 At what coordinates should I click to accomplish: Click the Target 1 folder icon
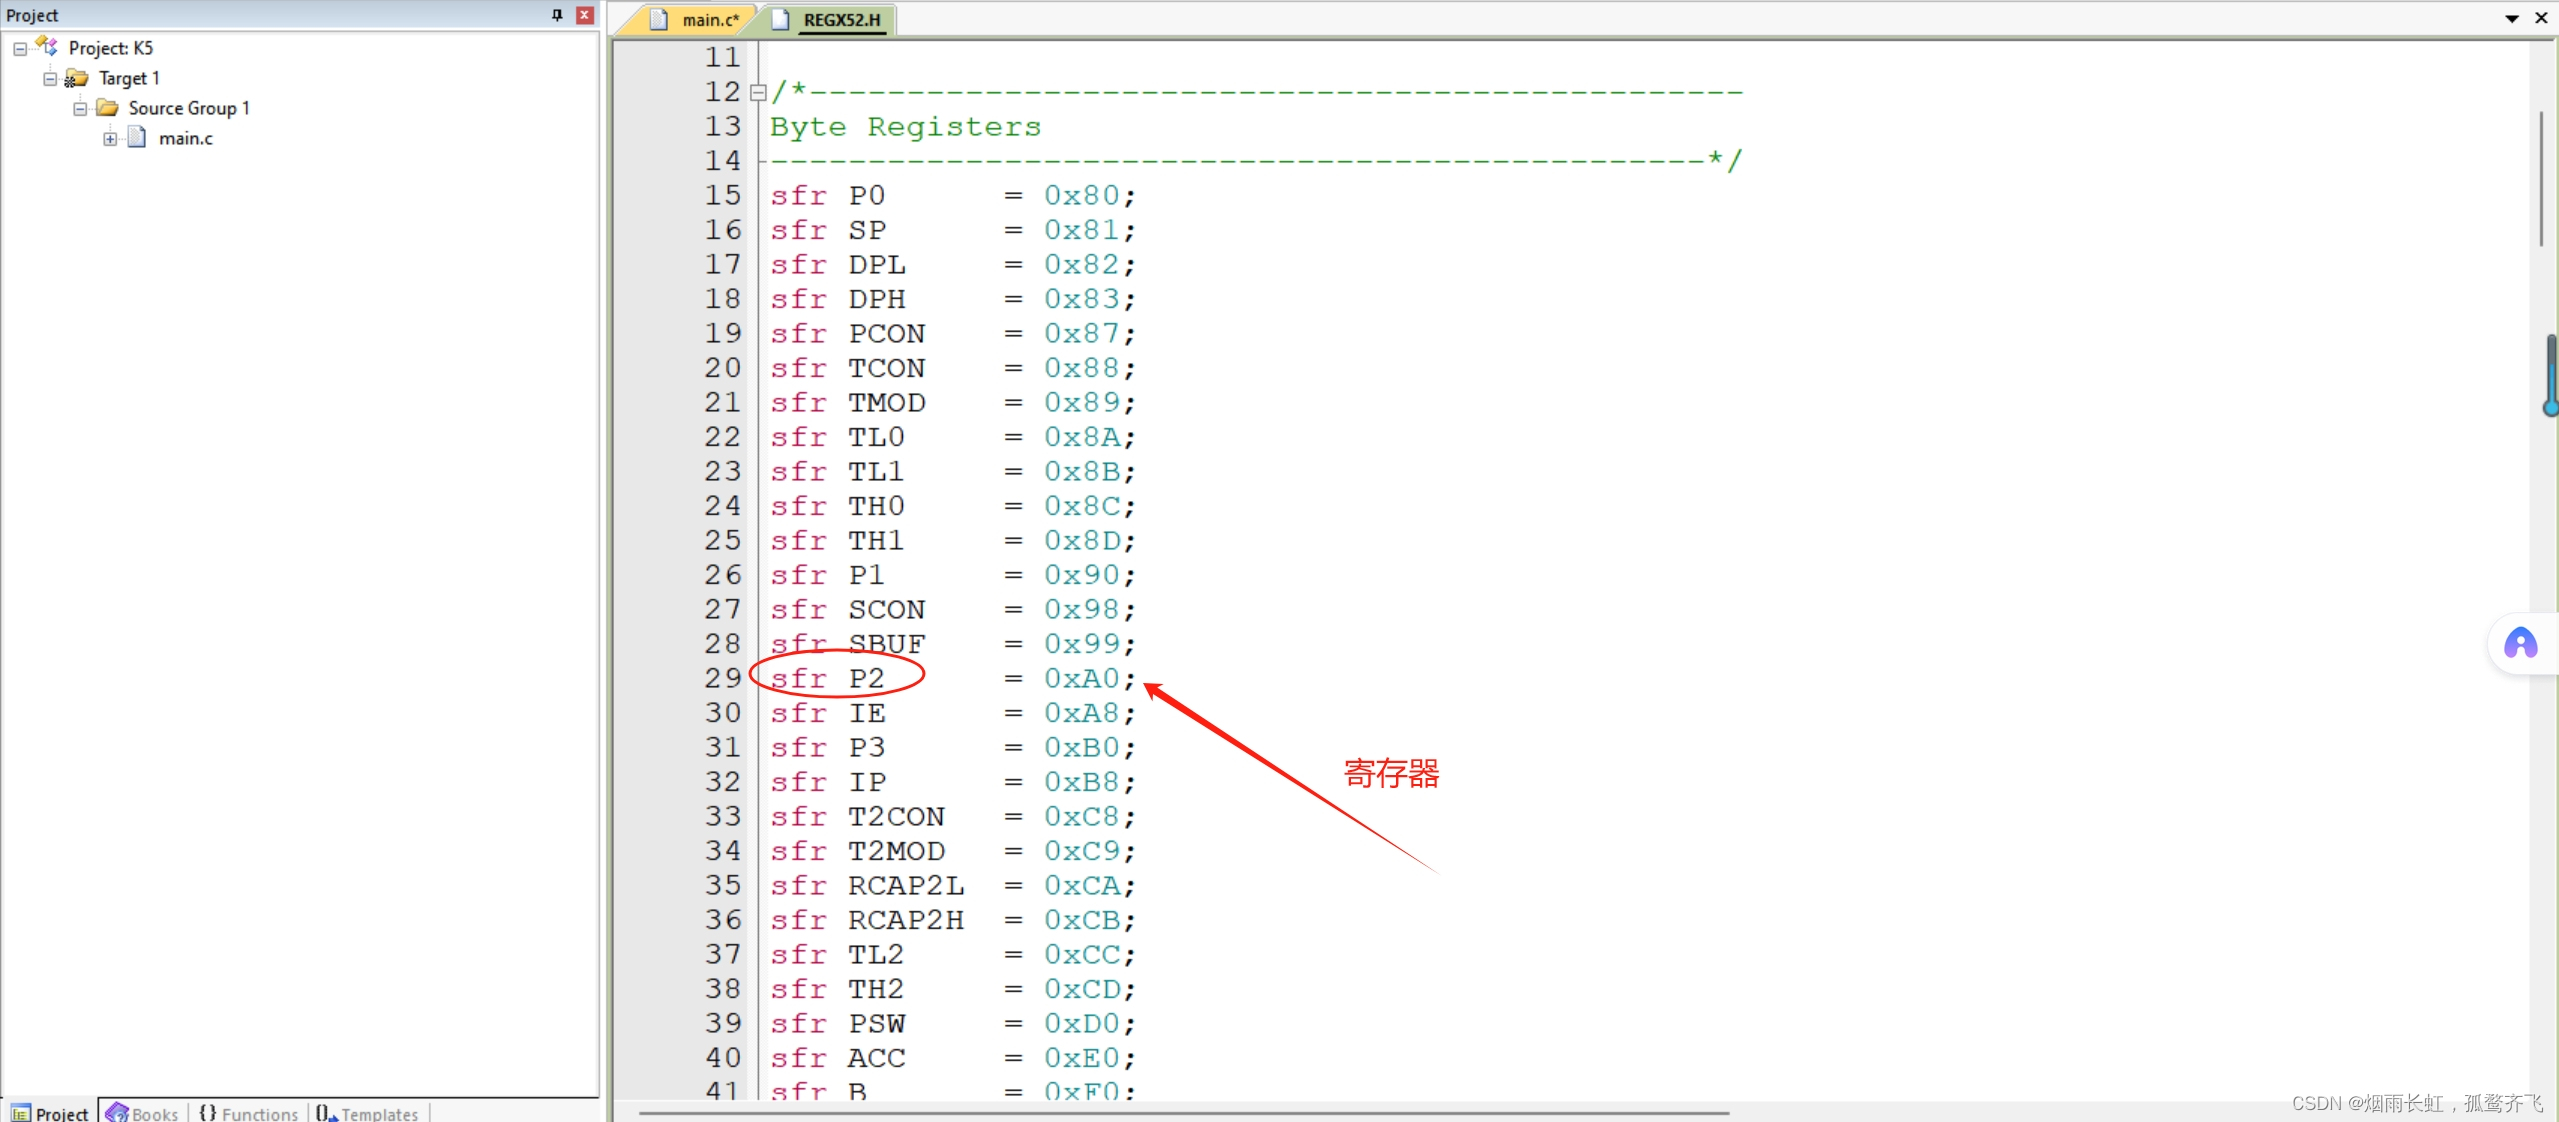pyautogui.click(x=77, y=78)
